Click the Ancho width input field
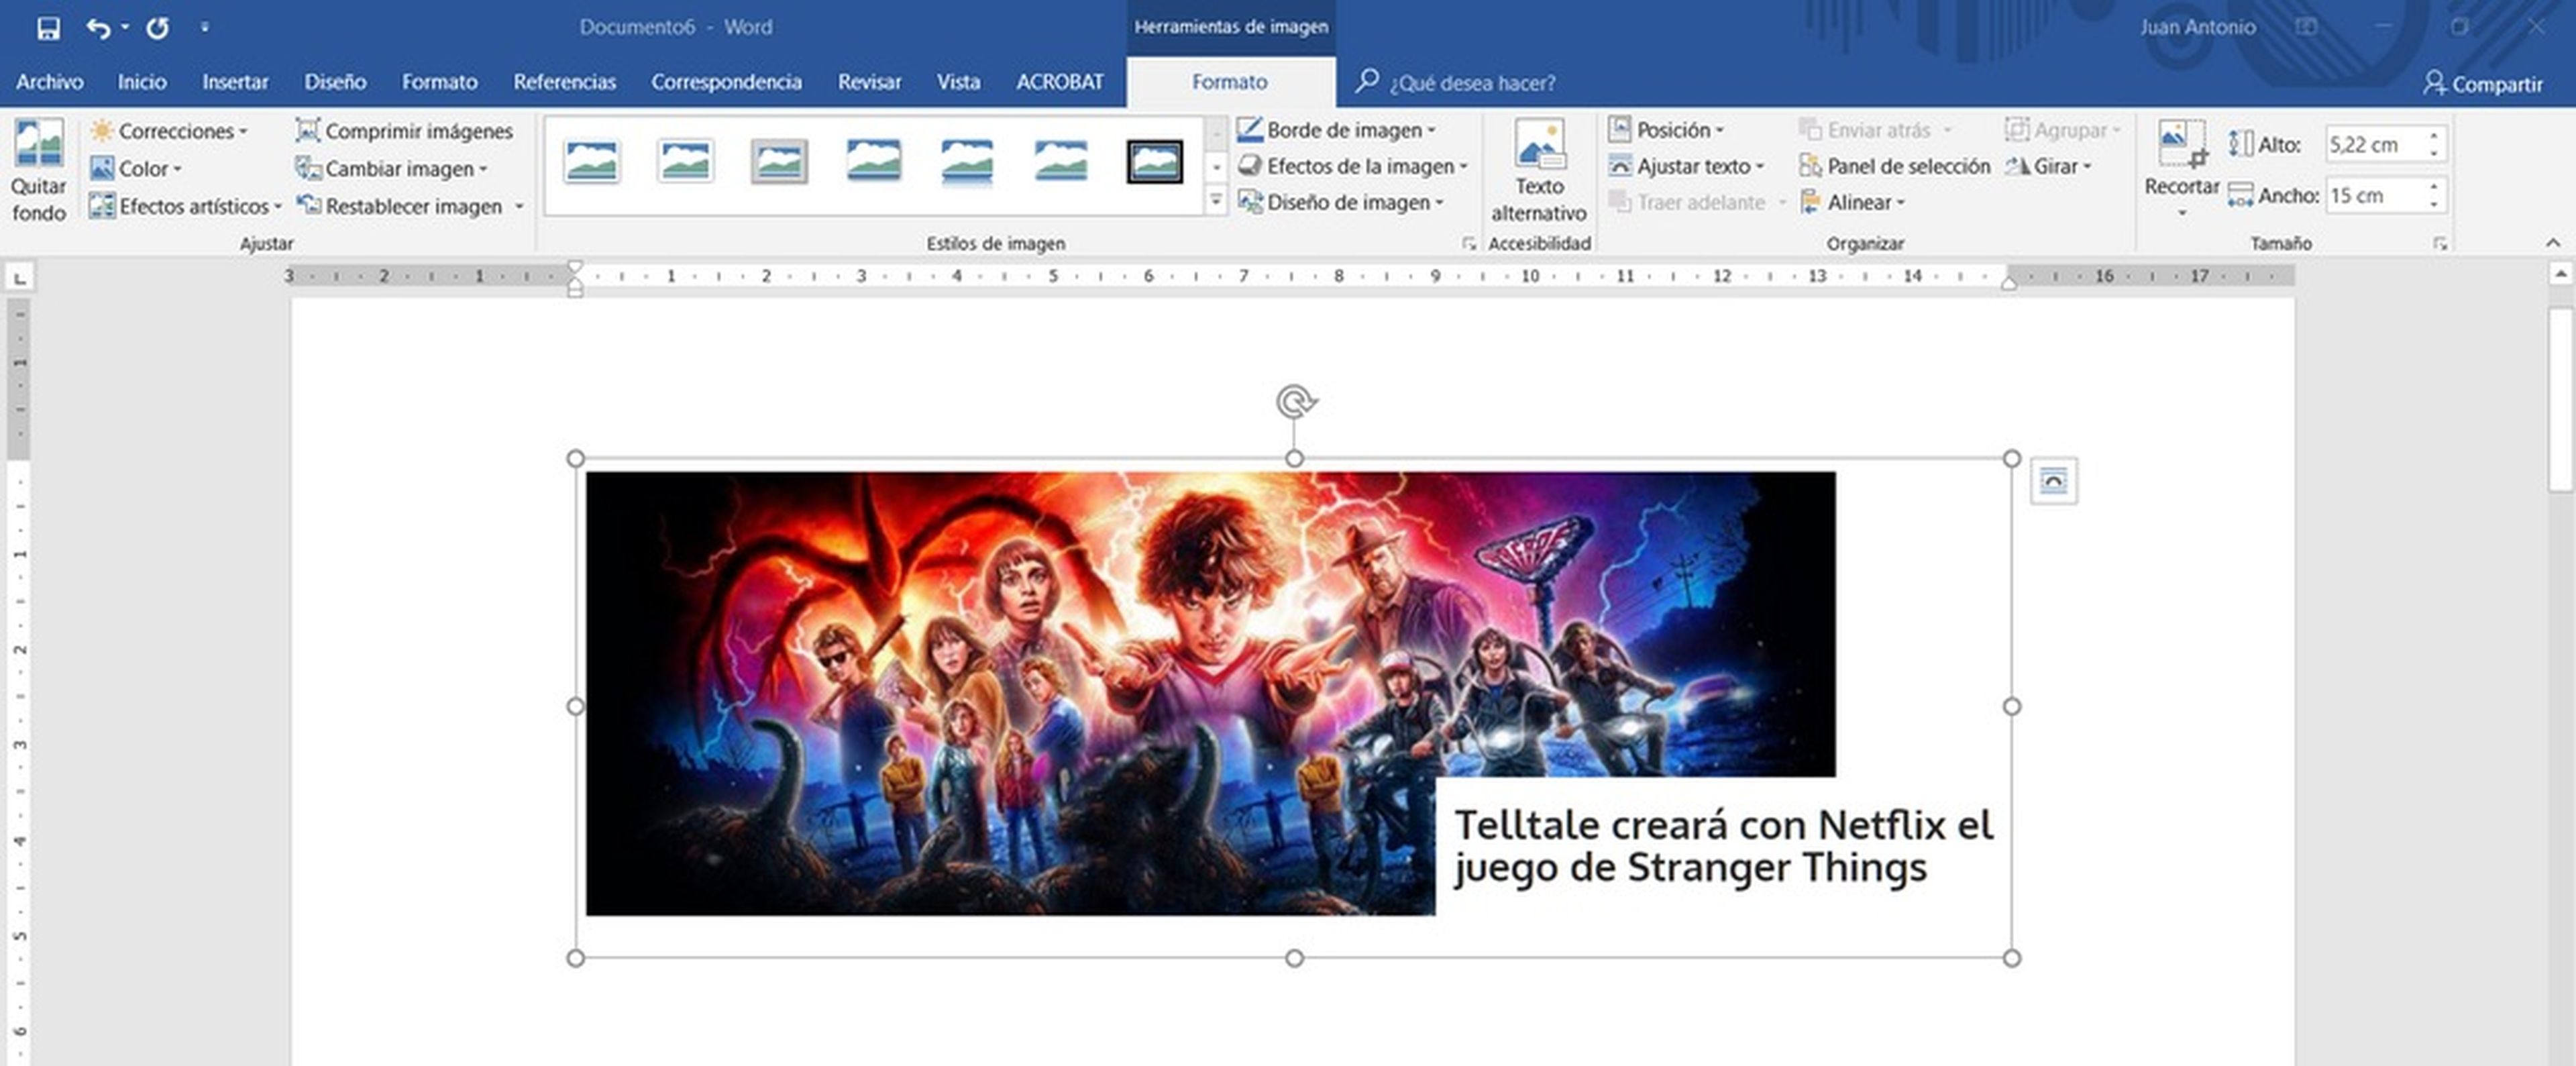 coord(2374,195)
